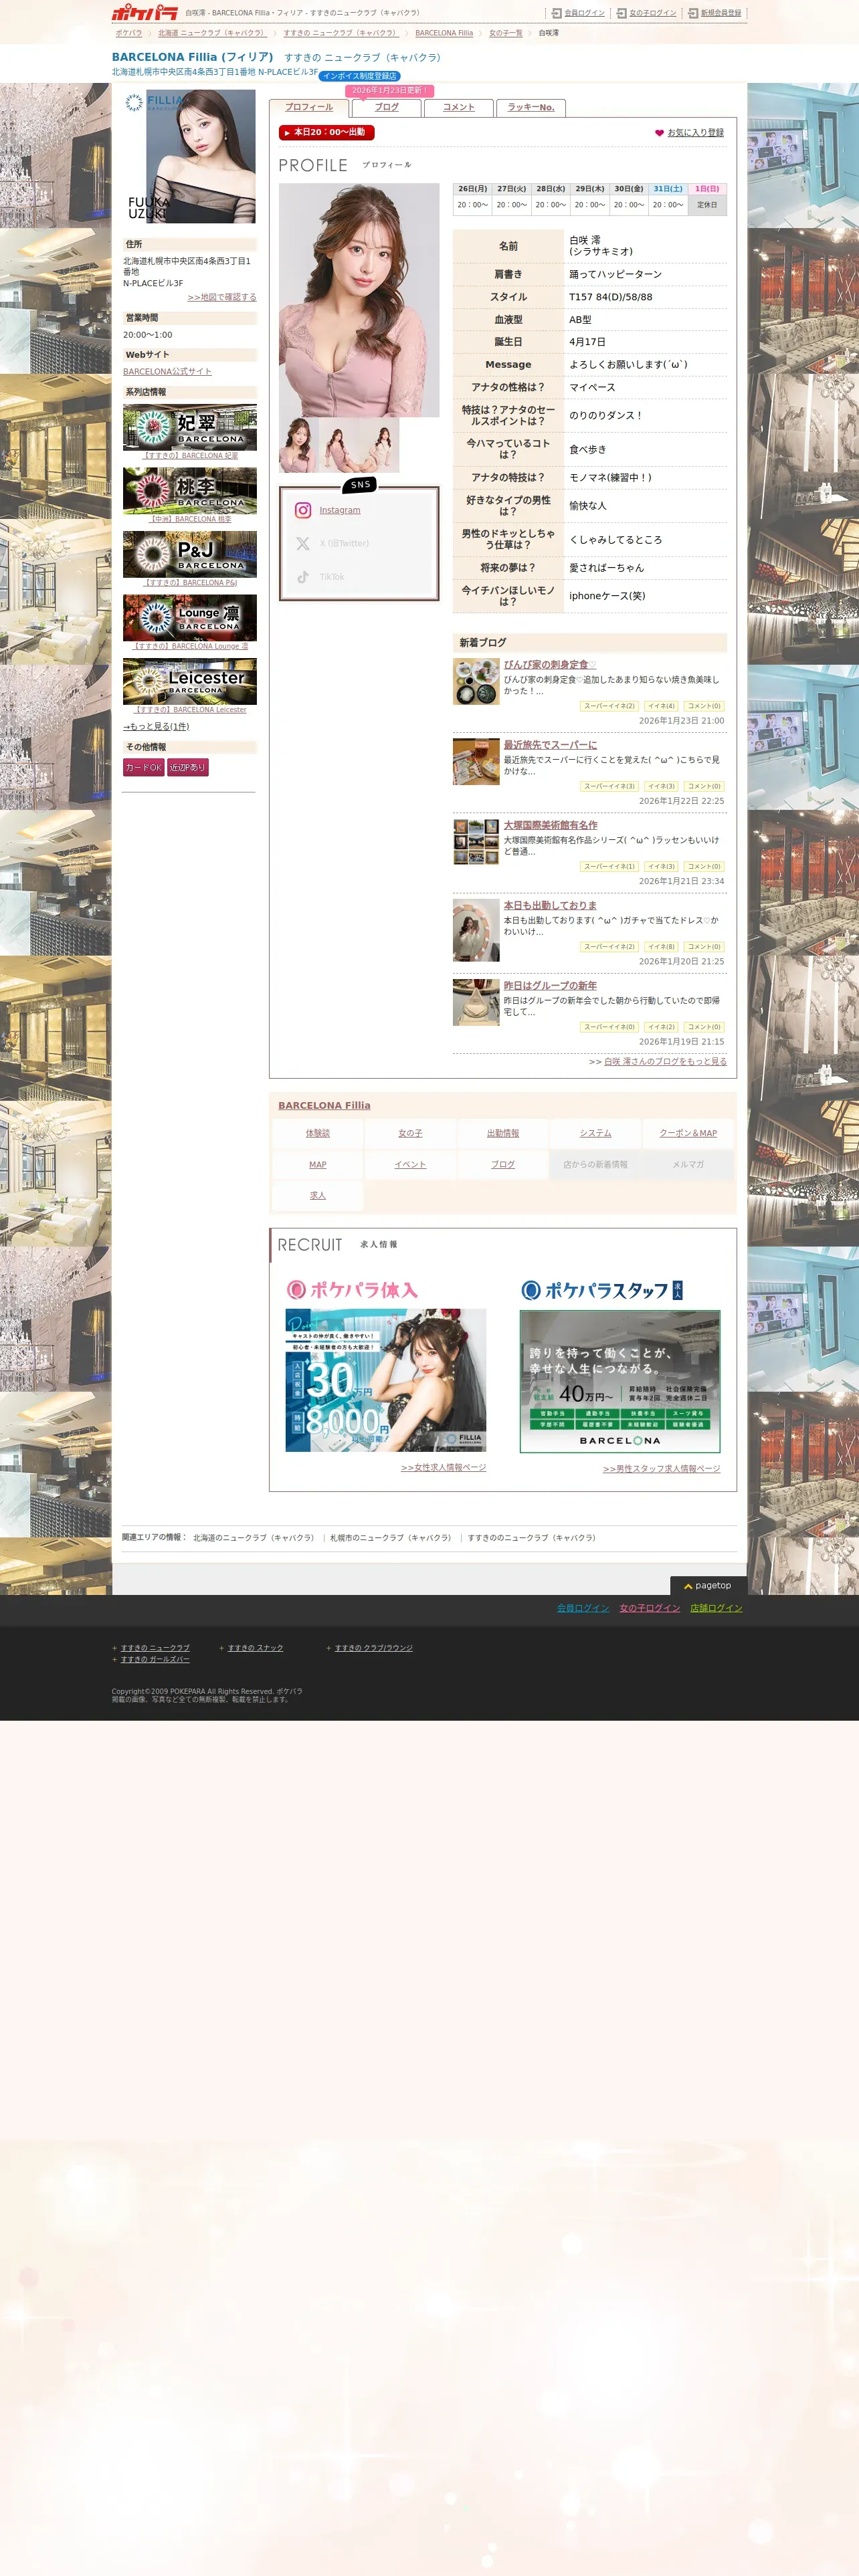
Task: Open the 桃李 BARCELONA banner
Action: click(x=190, y=491)
